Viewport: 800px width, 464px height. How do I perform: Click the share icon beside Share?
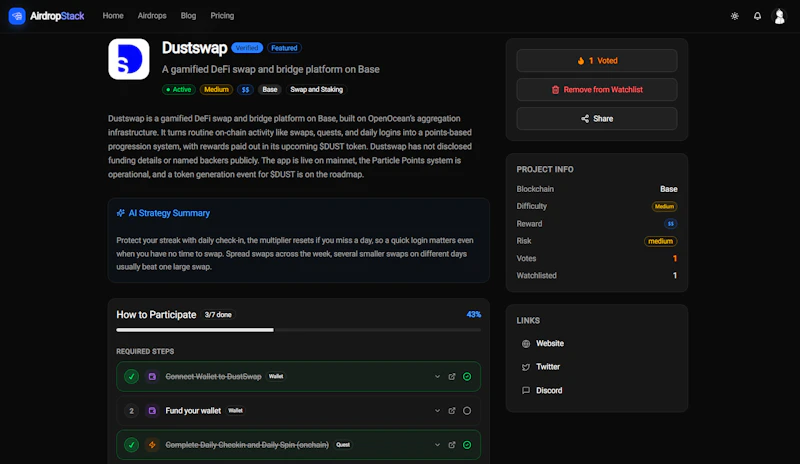point(585,118)
